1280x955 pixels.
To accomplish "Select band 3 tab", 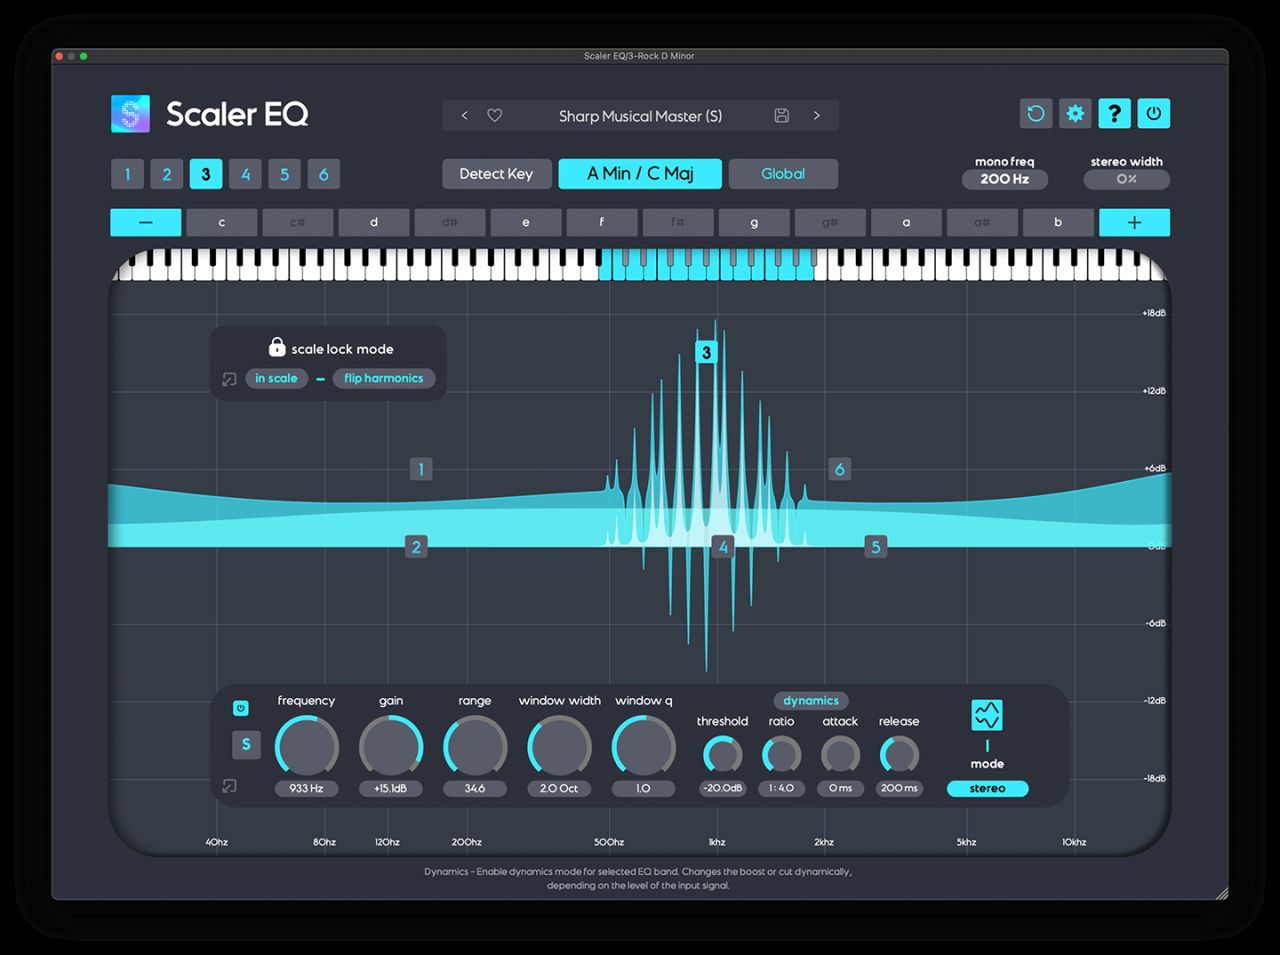I will pyautogui.click(x=206, y=174).
